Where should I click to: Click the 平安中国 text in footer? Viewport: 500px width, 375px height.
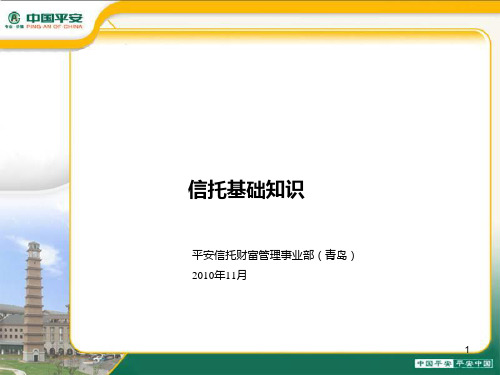click(473, 363)
